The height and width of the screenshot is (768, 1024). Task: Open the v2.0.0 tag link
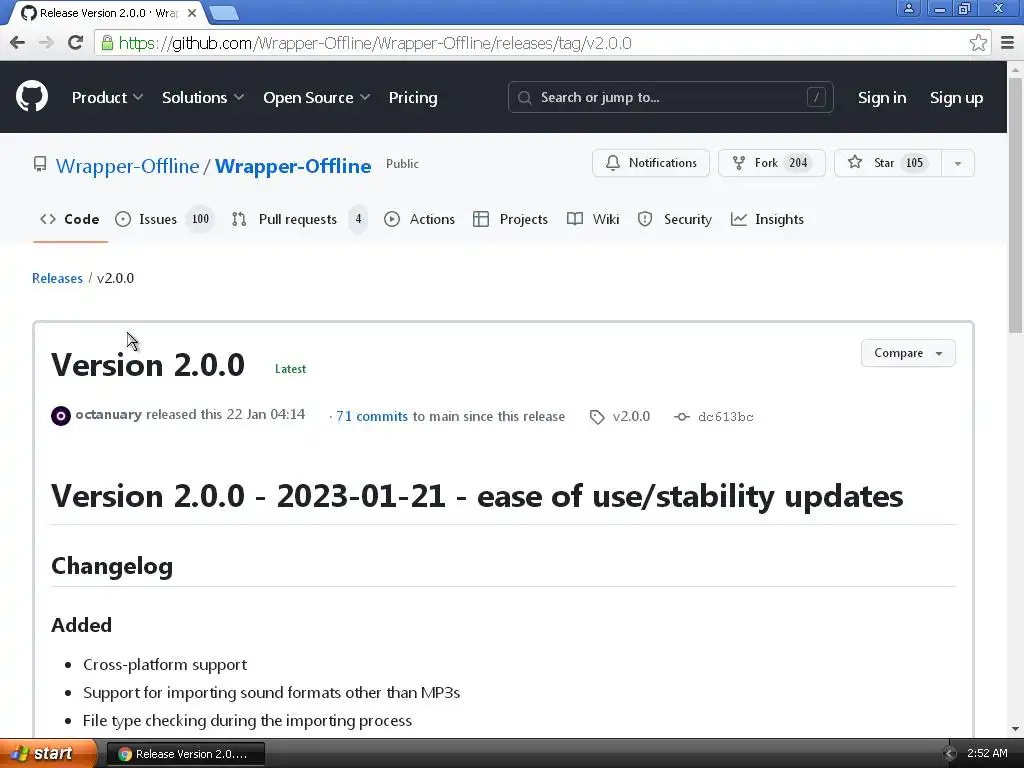point(631,417)
